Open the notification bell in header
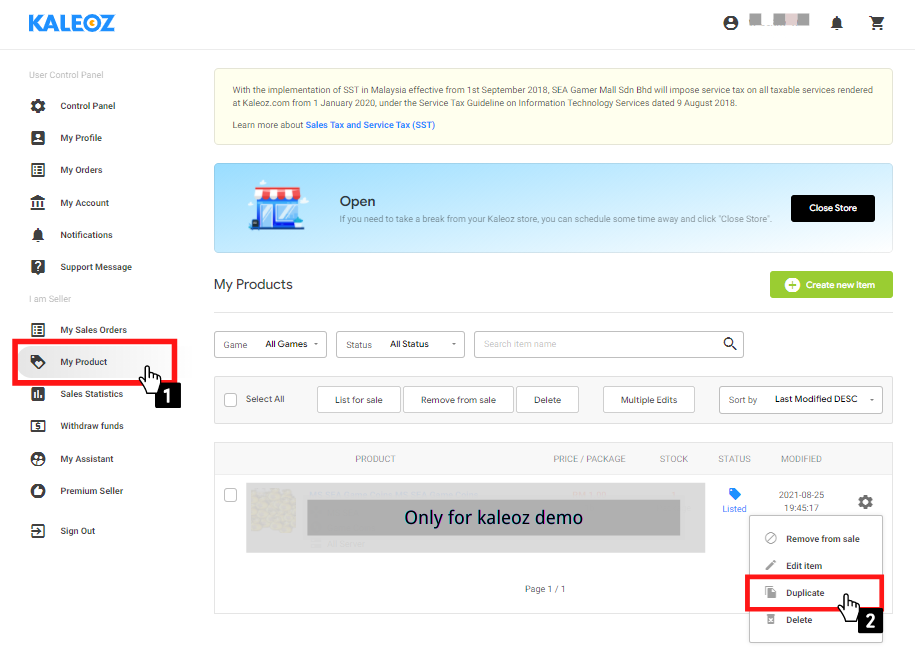 (837, 23)
